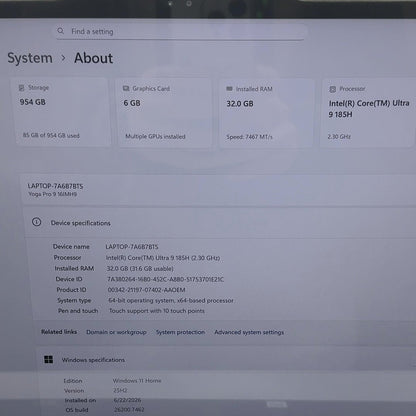Image resolution: width=416 pixels, height=416 pixels.
Task: Select the Installed on date value
Action: point(127,400)
